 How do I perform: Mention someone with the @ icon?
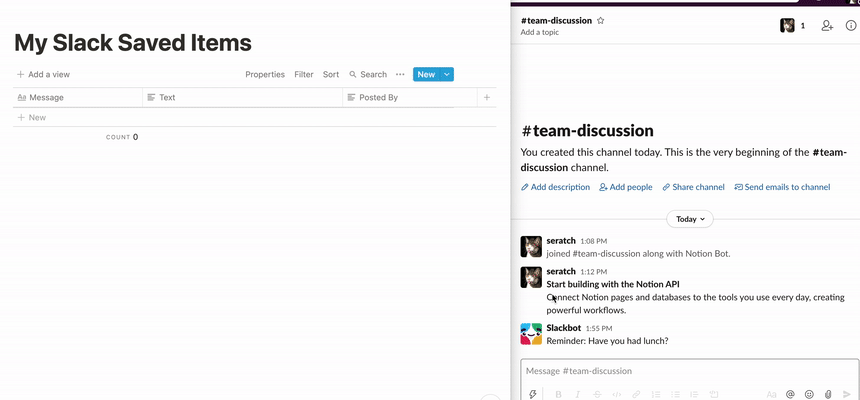[790, 394]
